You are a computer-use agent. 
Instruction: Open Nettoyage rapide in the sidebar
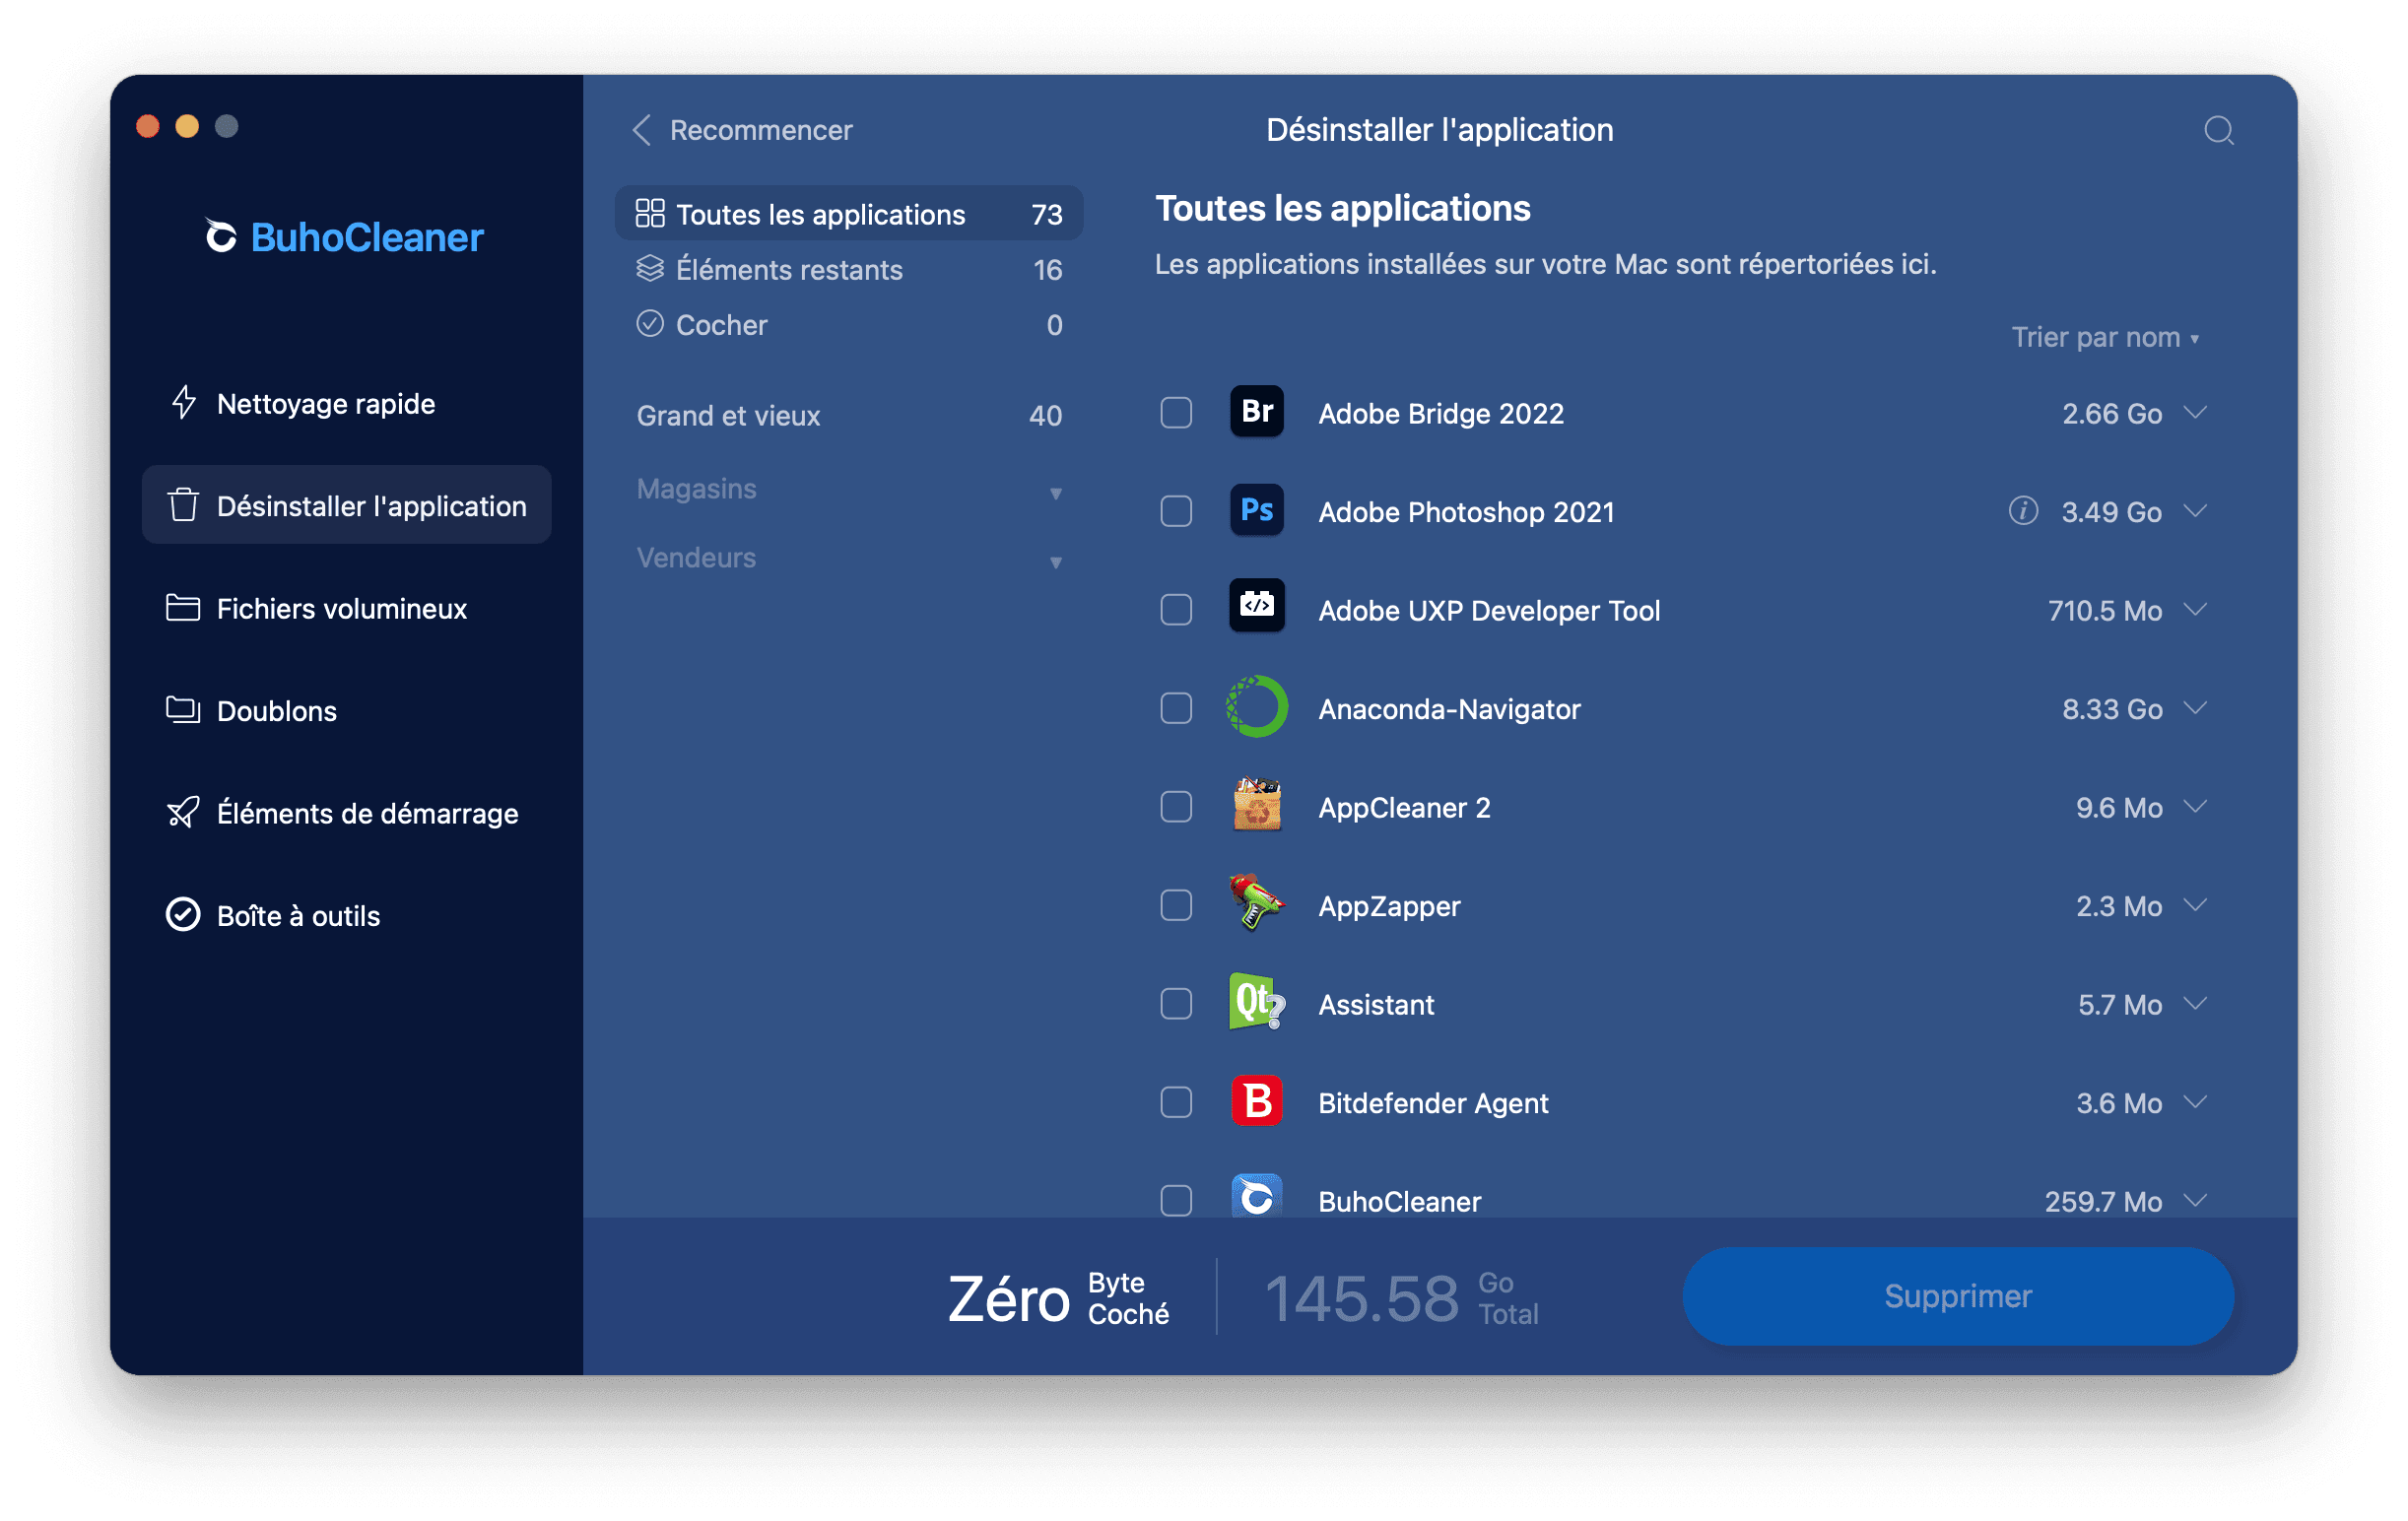tap(325, 404)
